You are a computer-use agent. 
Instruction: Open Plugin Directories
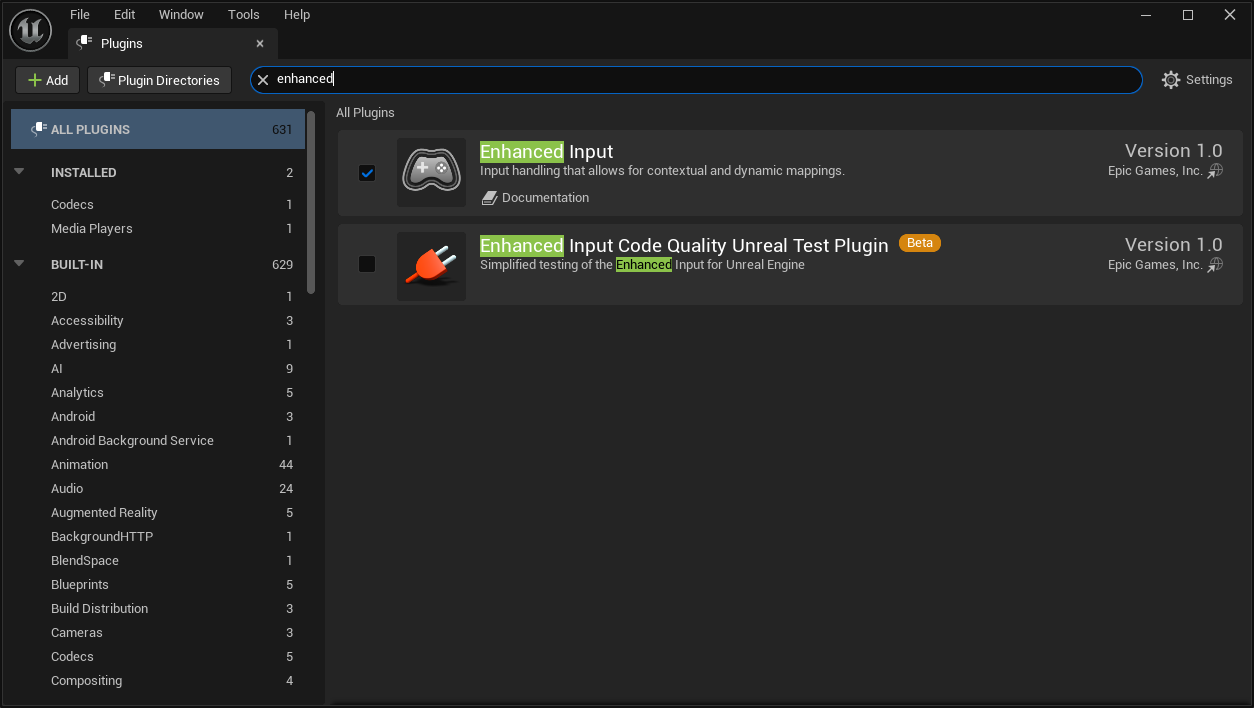point(159,80)
